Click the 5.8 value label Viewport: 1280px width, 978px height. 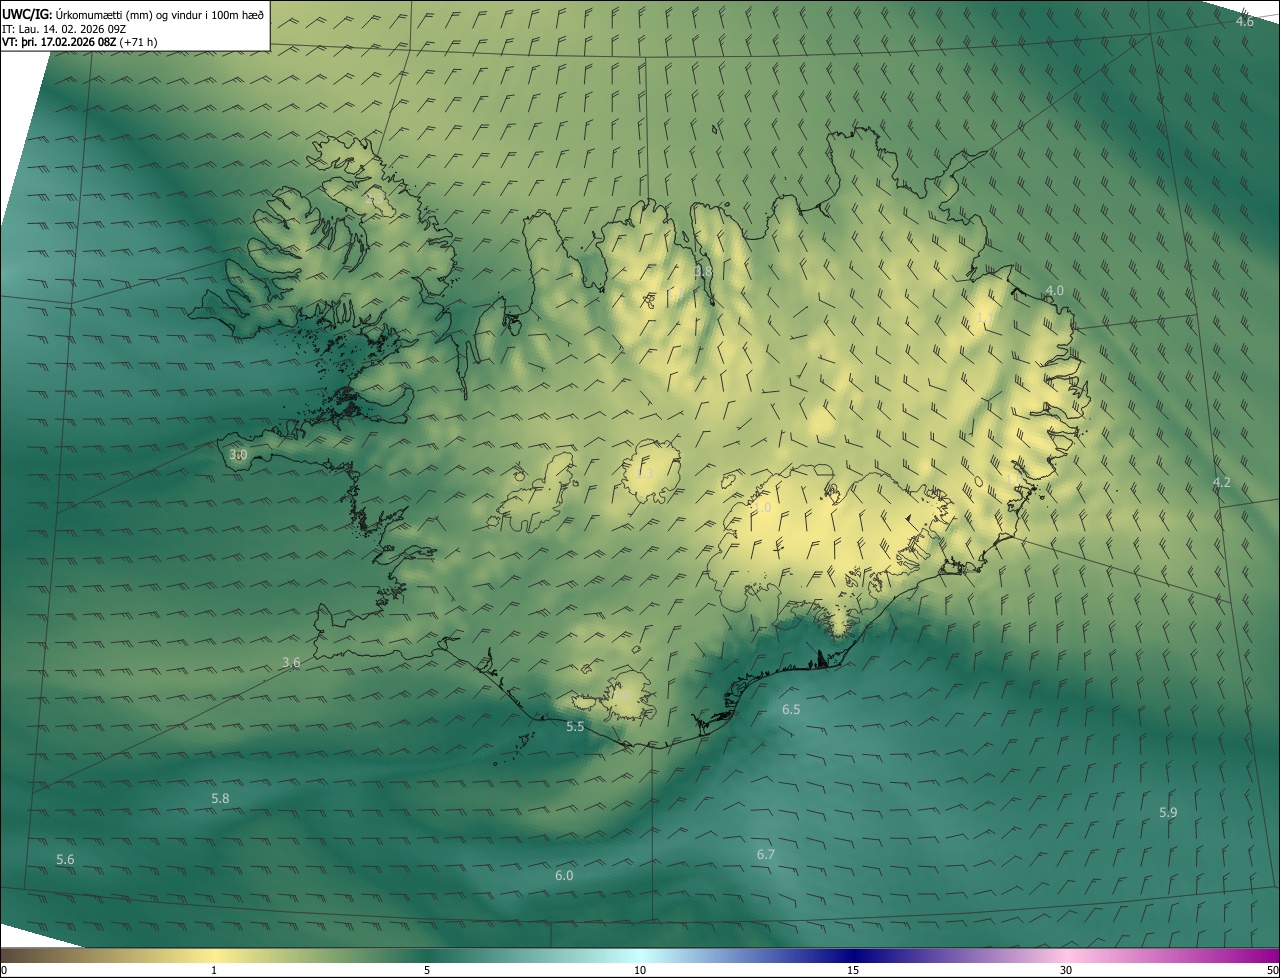coord(220,798)
